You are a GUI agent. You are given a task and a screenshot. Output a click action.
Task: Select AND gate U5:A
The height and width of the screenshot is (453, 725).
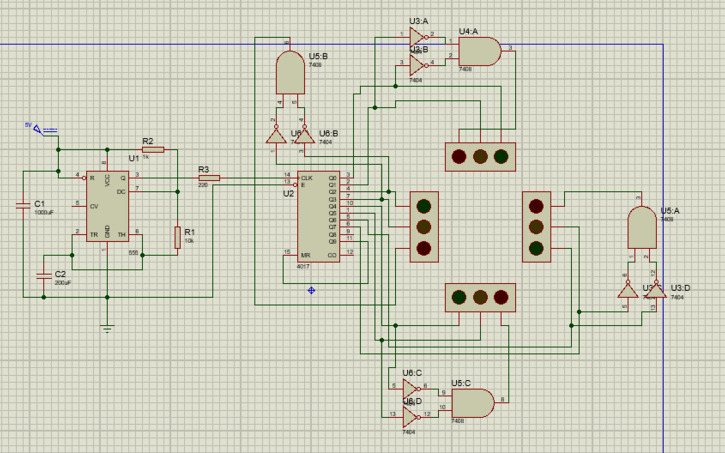point(642,227)
